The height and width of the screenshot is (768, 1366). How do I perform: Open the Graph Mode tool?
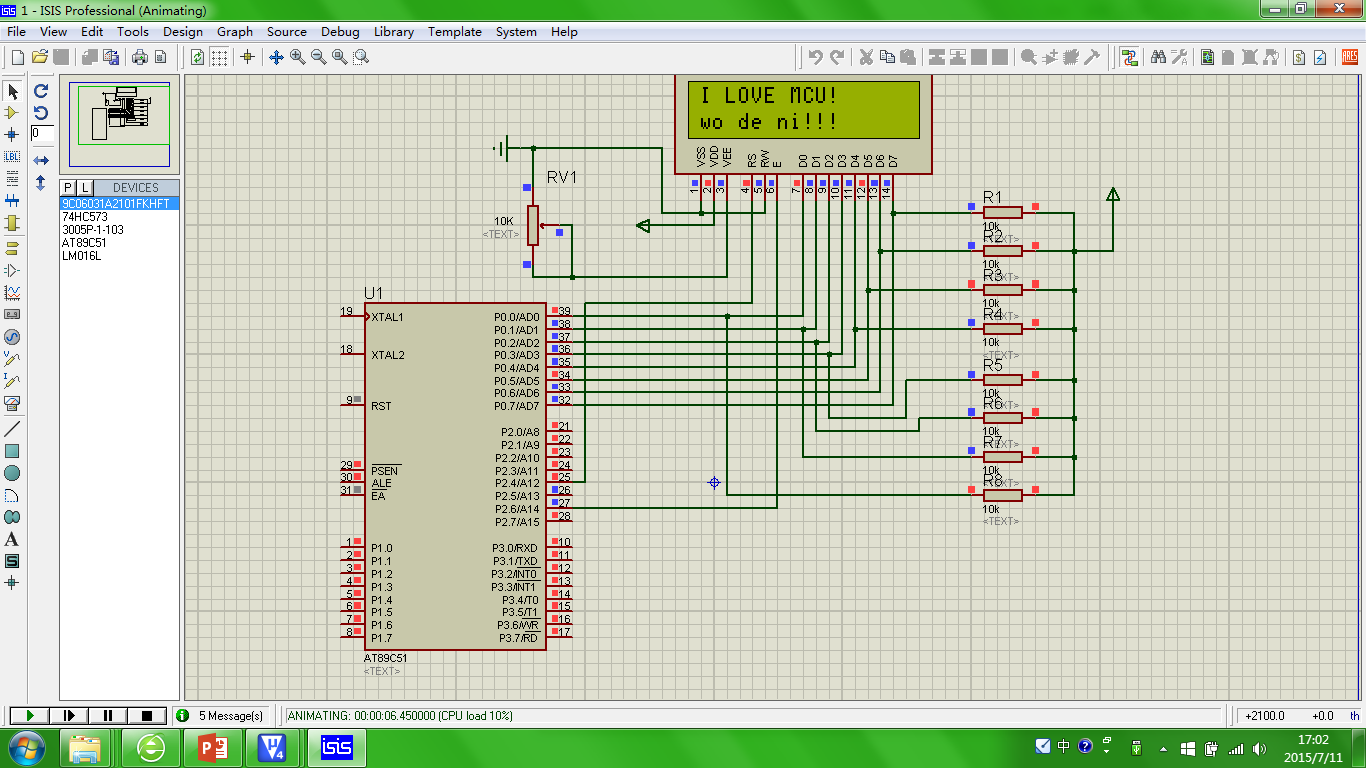click(12, 292)
